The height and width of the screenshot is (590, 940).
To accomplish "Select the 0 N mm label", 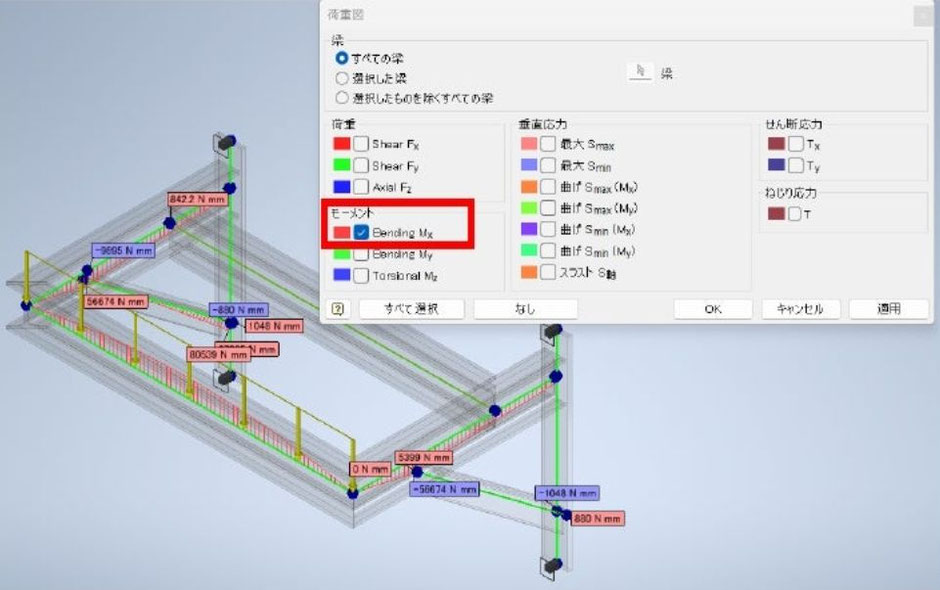I will click(x=370, y=469).
